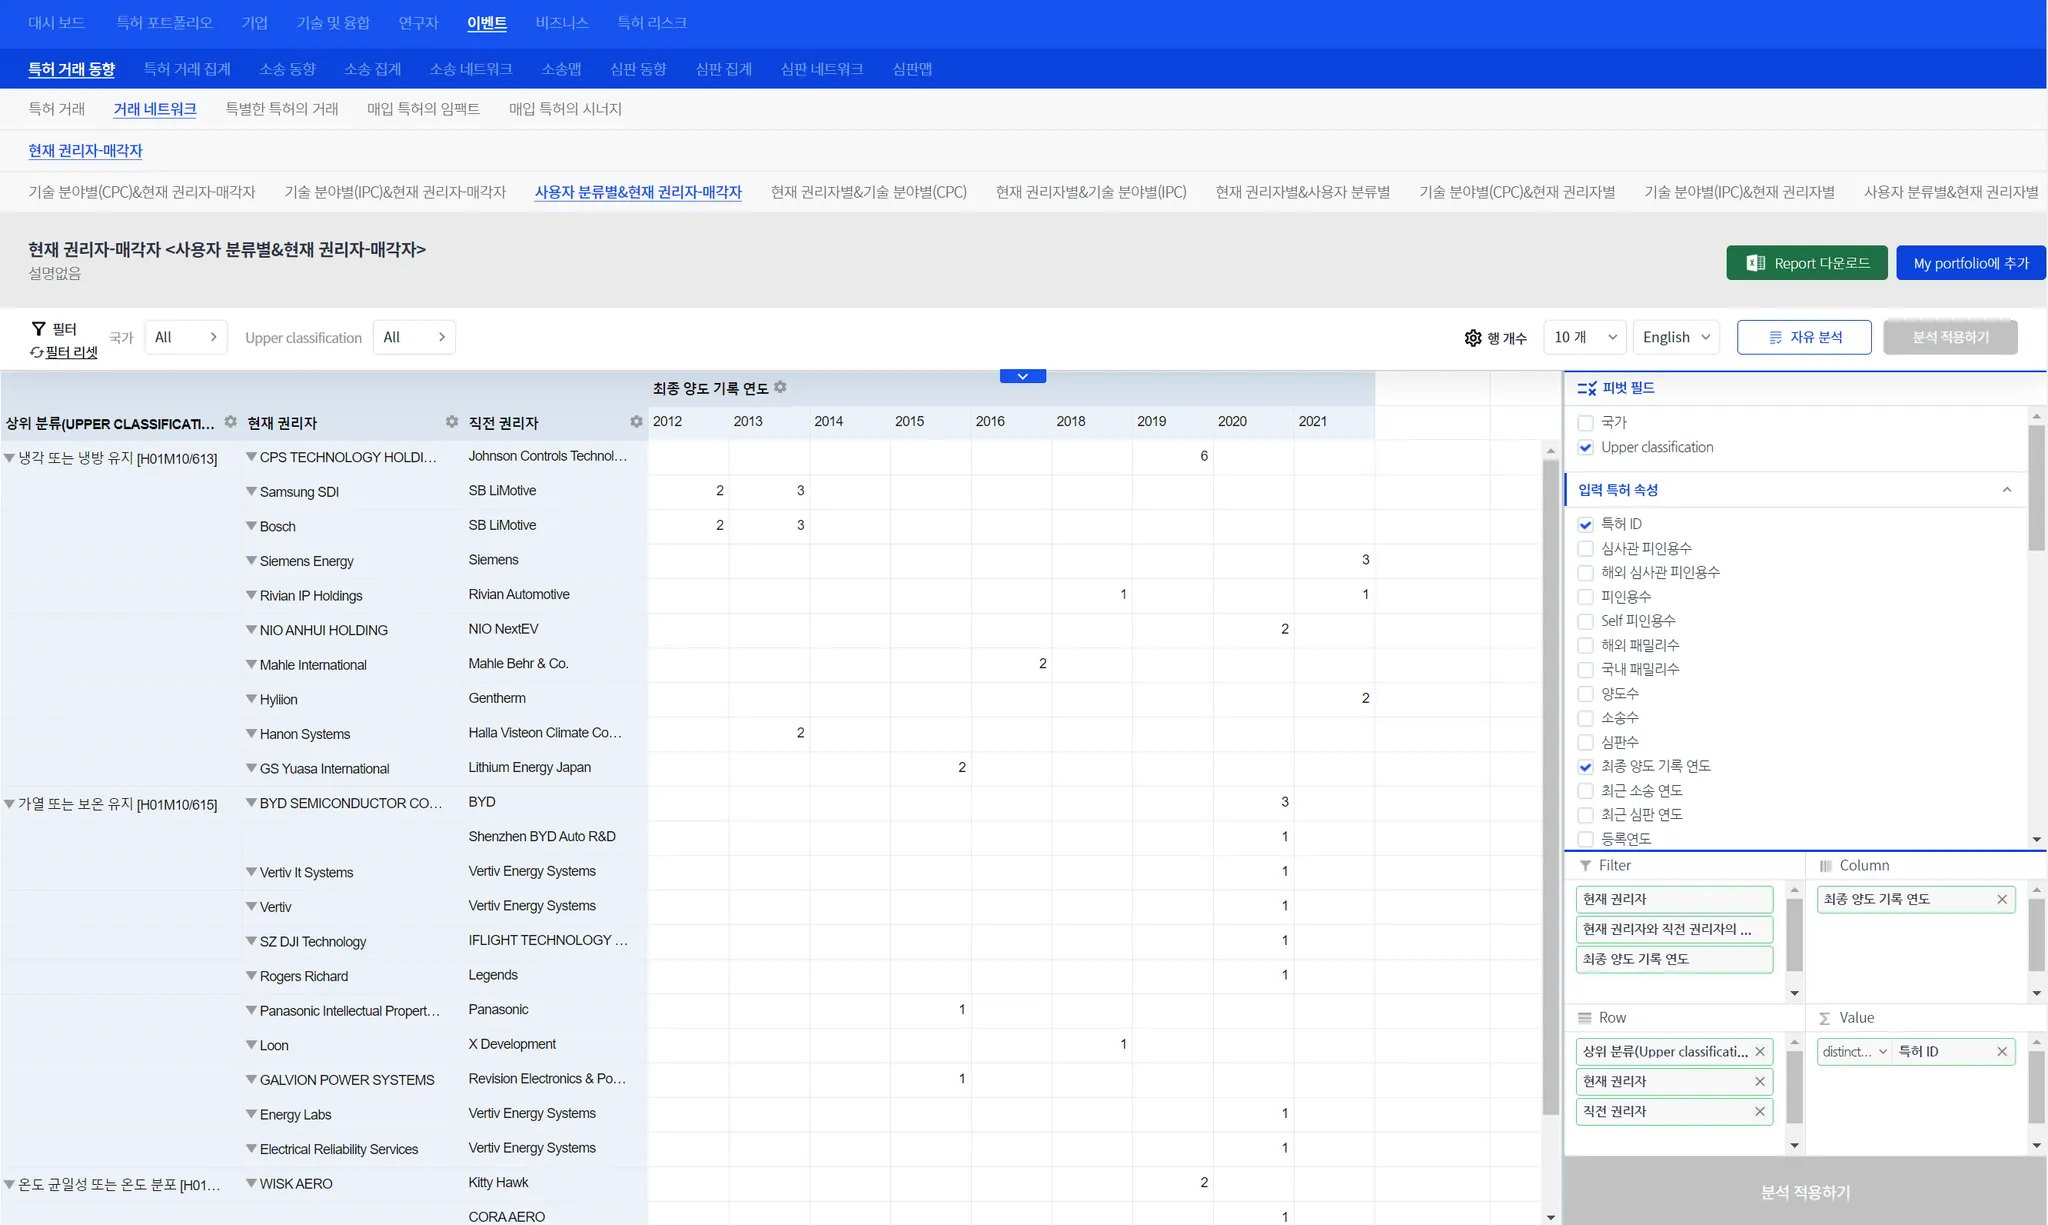Enable the 국가 pivot field checkbox
The height and width of the screenshot is (1225, 2048).
tap(1585, 423)
